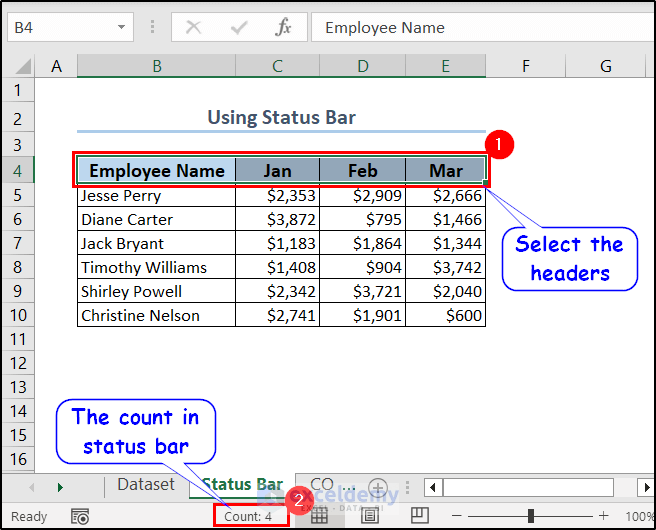Image resolution: width=656 pixels, height=530 pixels.
Task: Click the Using Status Bar title cell
Action: 281,118
